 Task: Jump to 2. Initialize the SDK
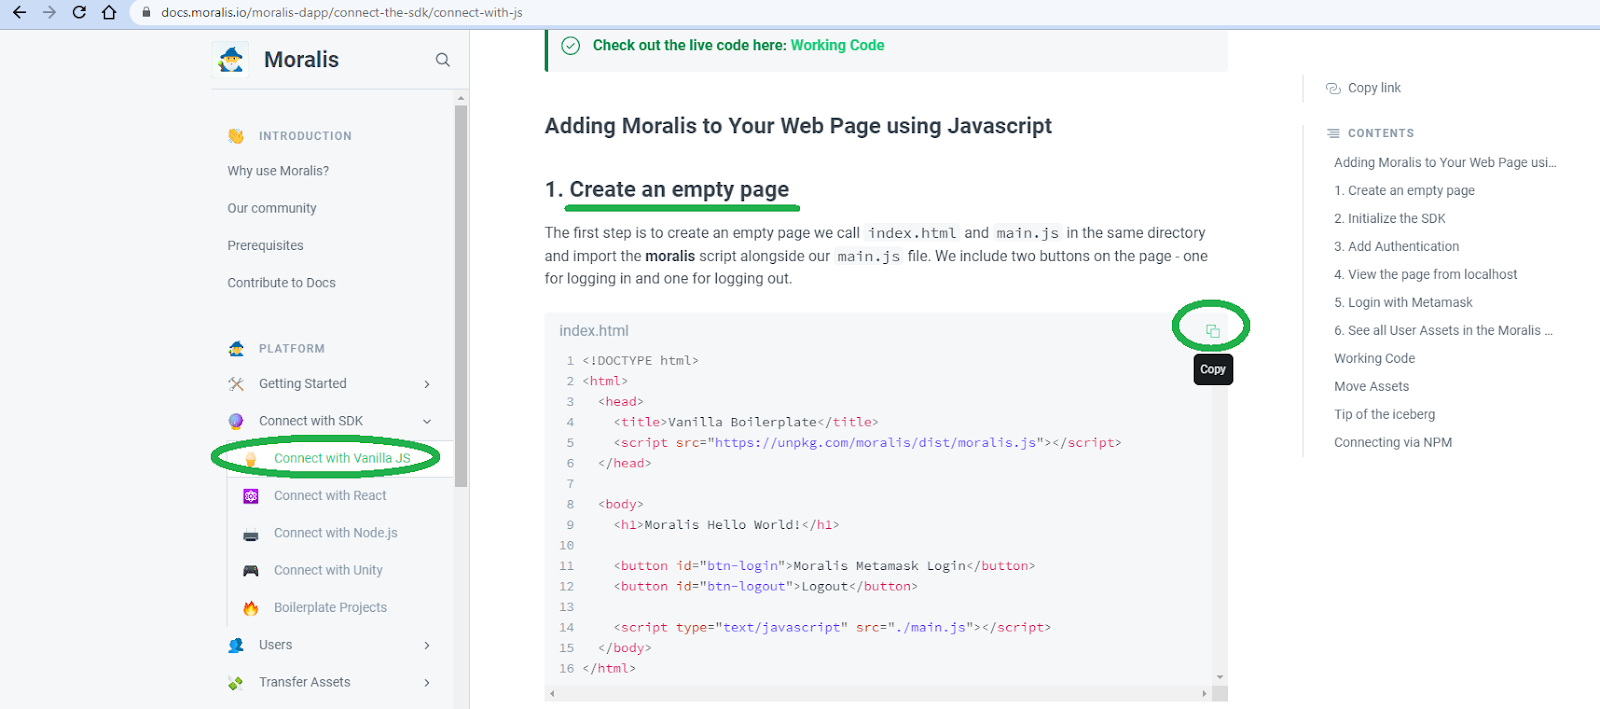(x=1390, y=218)
